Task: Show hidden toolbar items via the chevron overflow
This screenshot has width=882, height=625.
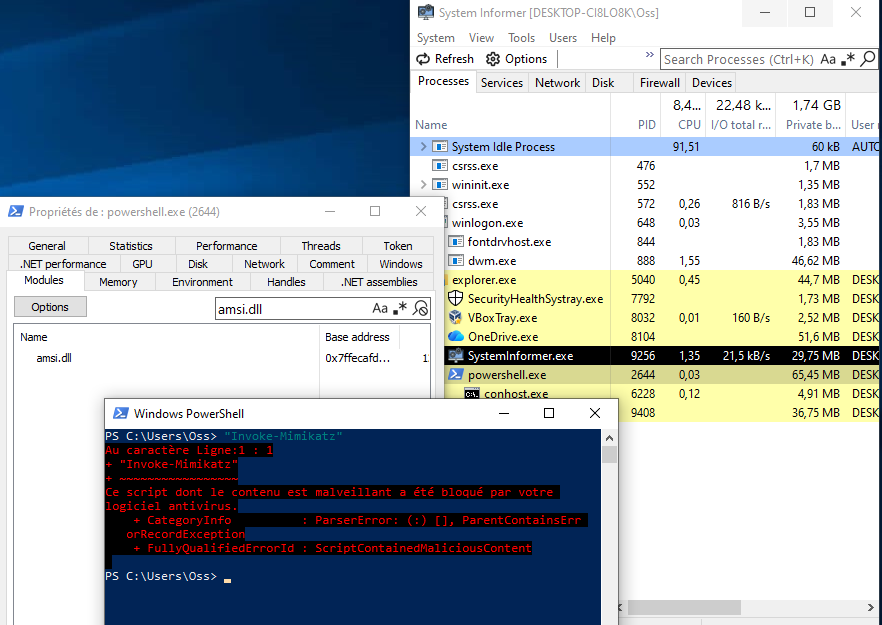Action: pyautogui.click(x=650, y=55)
